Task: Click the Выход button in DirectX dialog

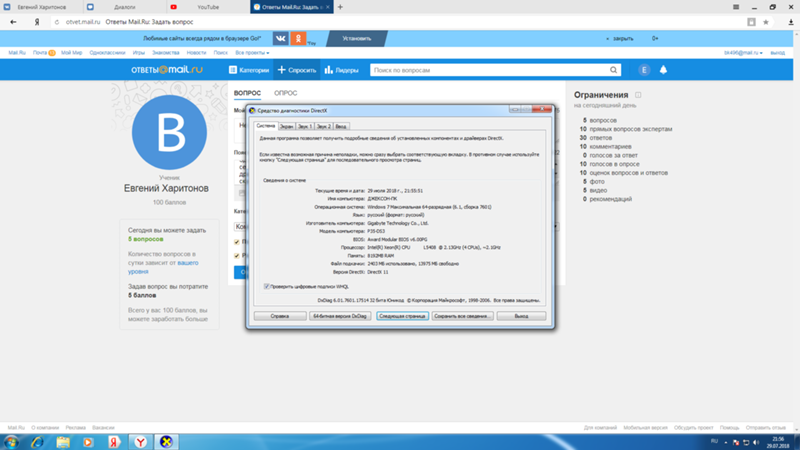Action: [521, 316]
